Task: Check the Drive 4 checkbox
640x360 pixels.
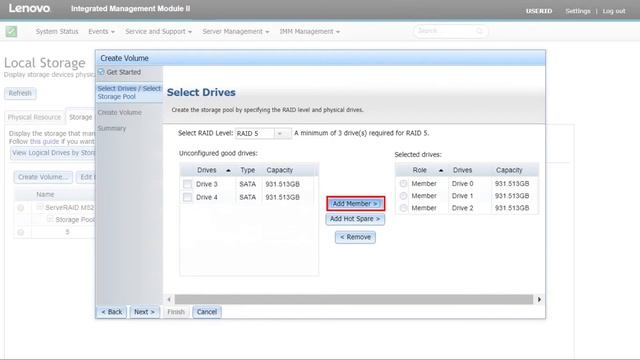Action: [187, 197]
